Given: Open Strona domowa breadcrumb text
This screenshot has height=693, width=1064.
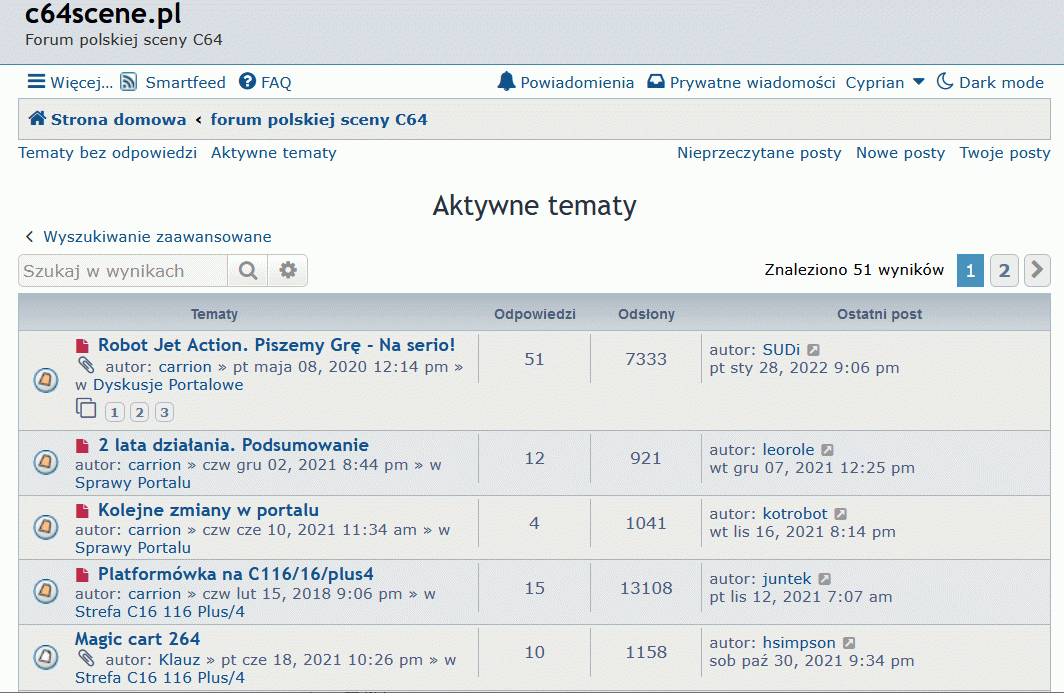Looking at the screenshot, I should (x=118, y=119).
